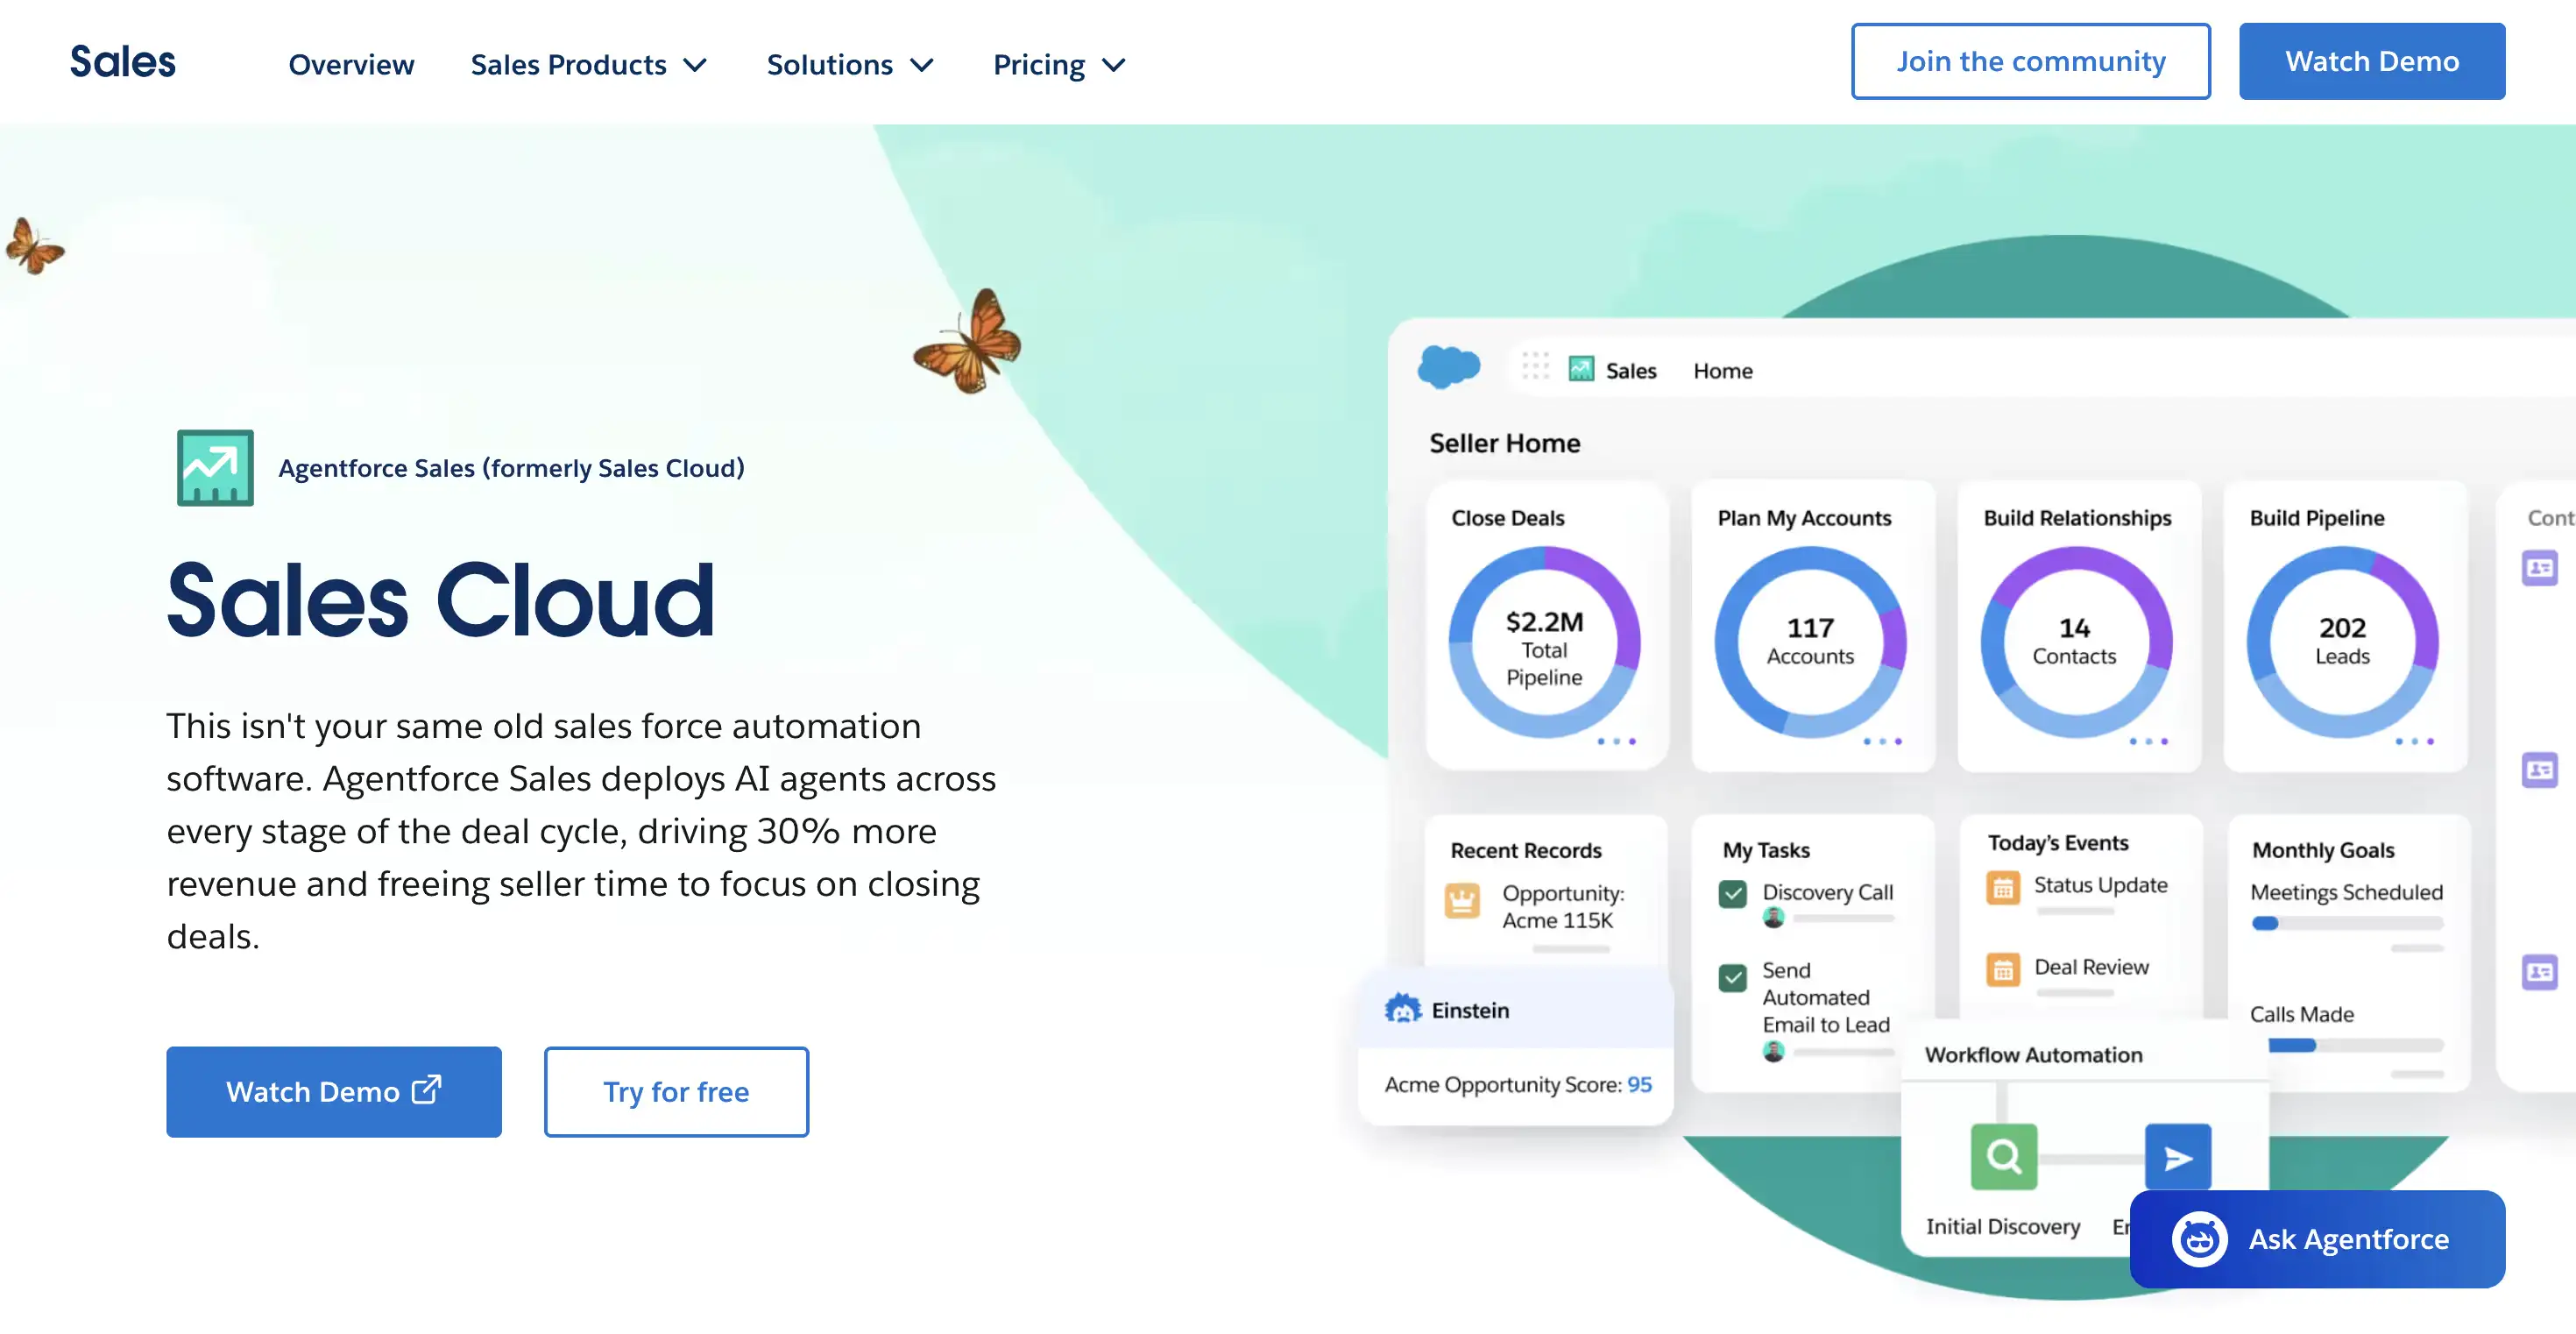Click the Agentforce Sales (formerly Sales Cloud) label
Viewport: 2576px width, 1334px height.
click(511, 468)
